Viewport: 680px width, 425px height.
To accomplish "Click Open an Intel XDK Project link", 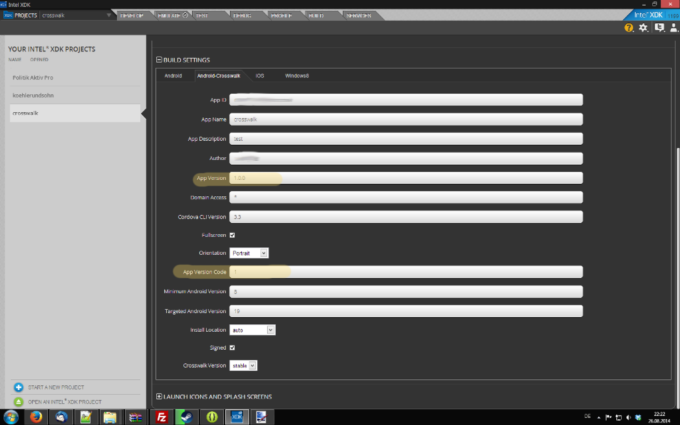I will (65, 402).
